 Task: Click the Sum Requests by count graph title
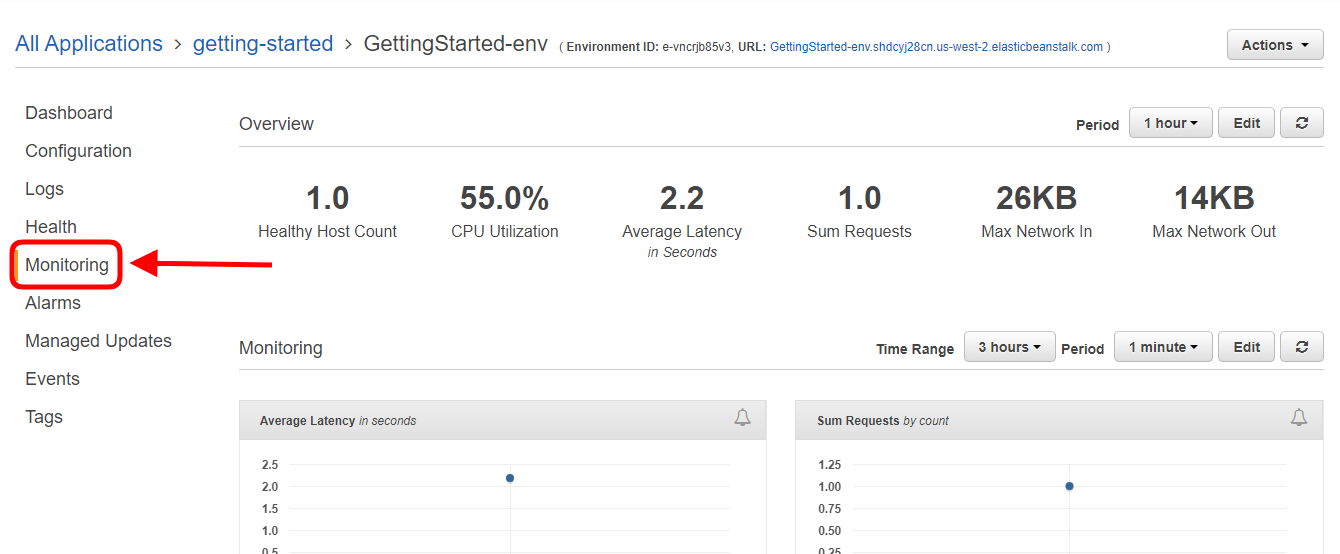pos(883,421)
